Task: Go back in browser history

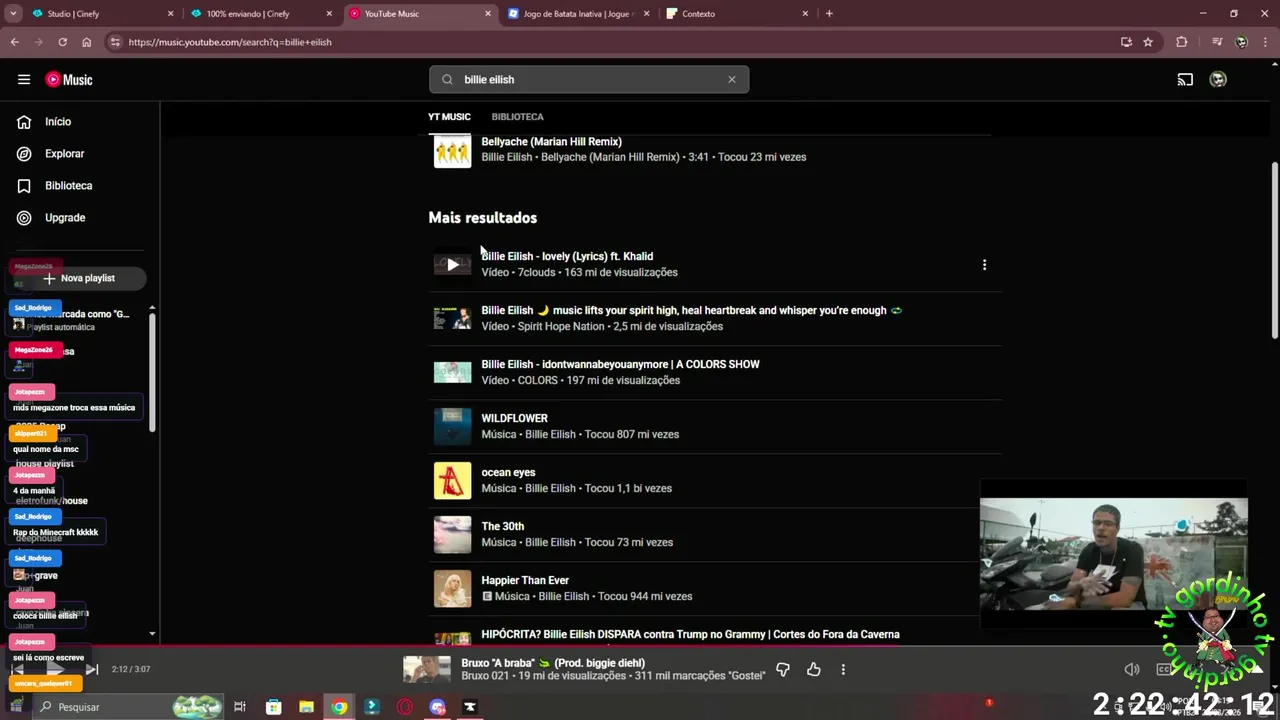Action: [14, 42]
